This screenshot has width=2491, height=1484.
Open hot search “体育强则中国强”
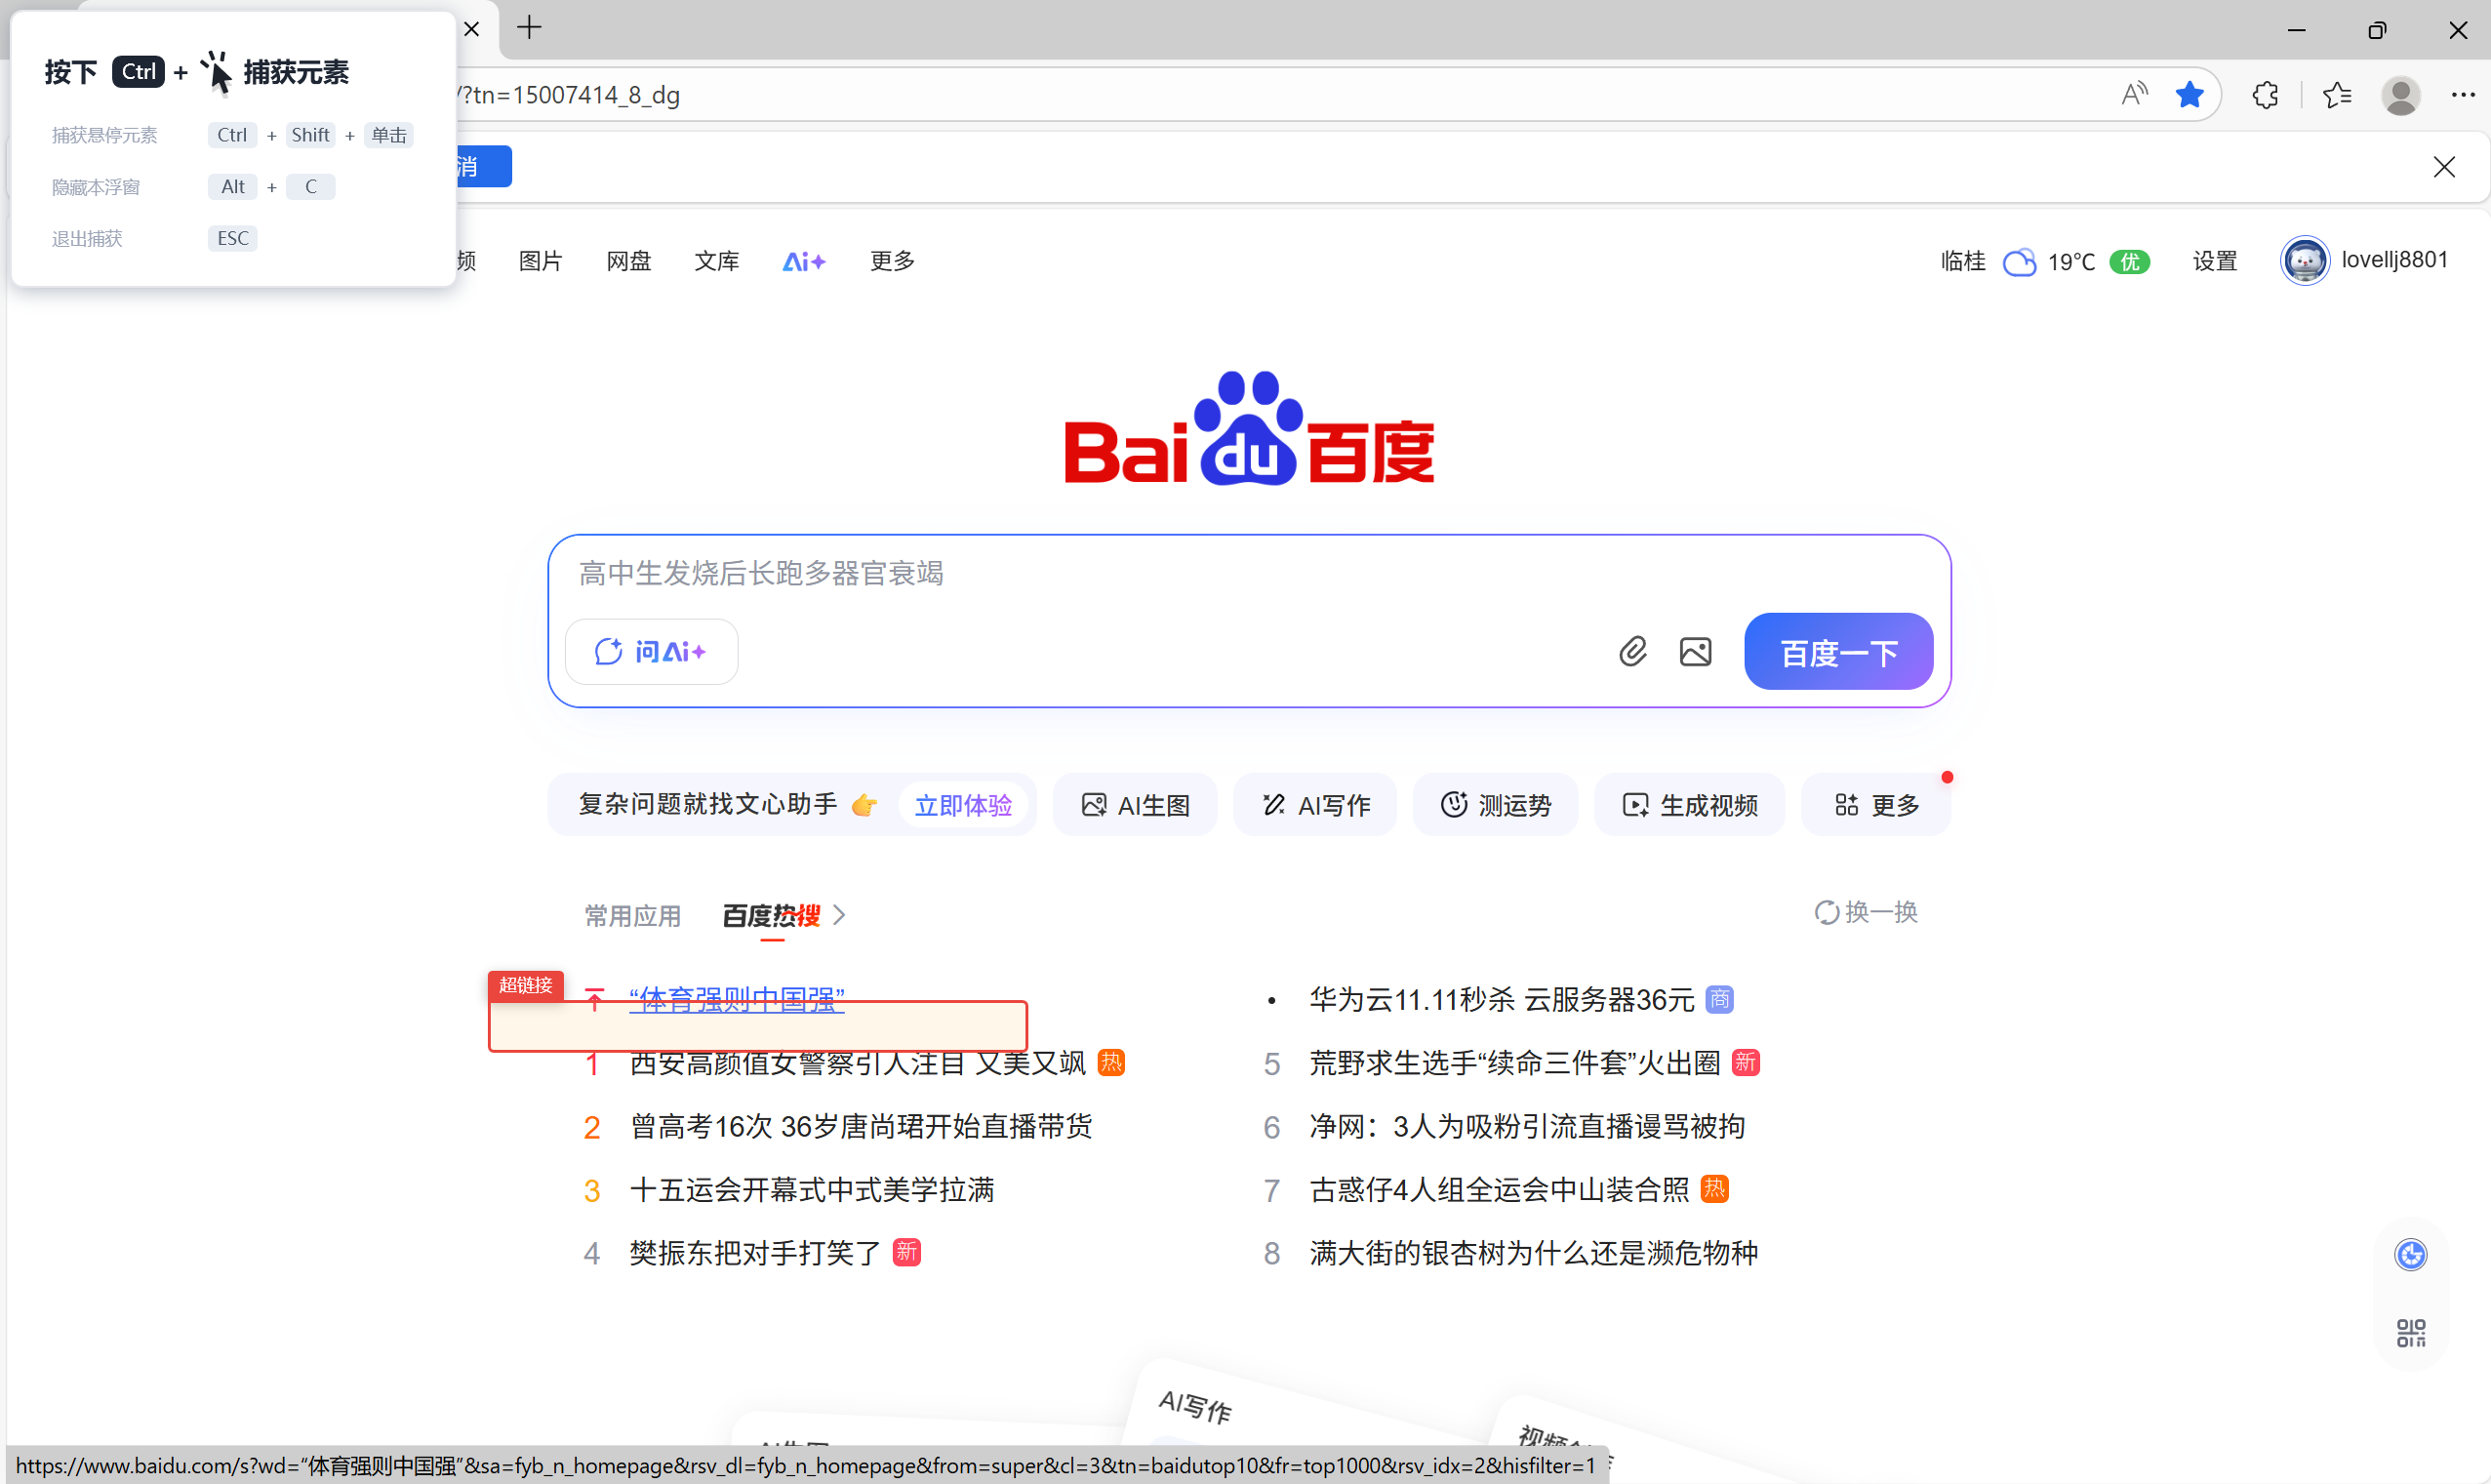[x=737, y=998]
